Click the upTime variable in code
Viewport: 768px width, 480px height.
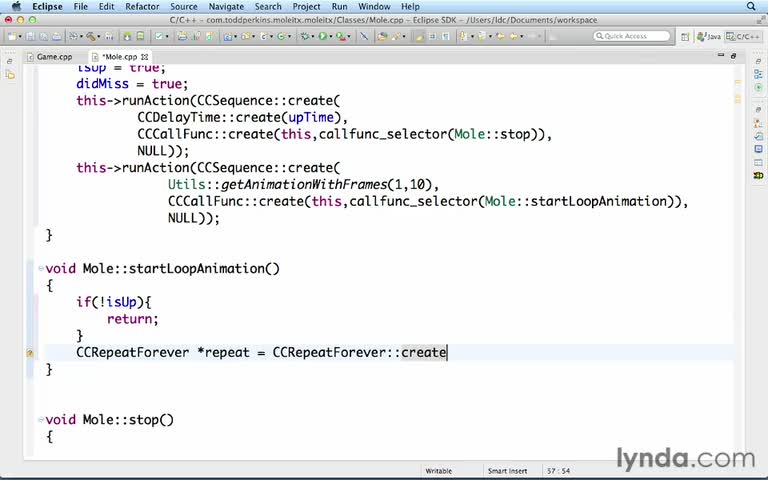click(311, 118)
